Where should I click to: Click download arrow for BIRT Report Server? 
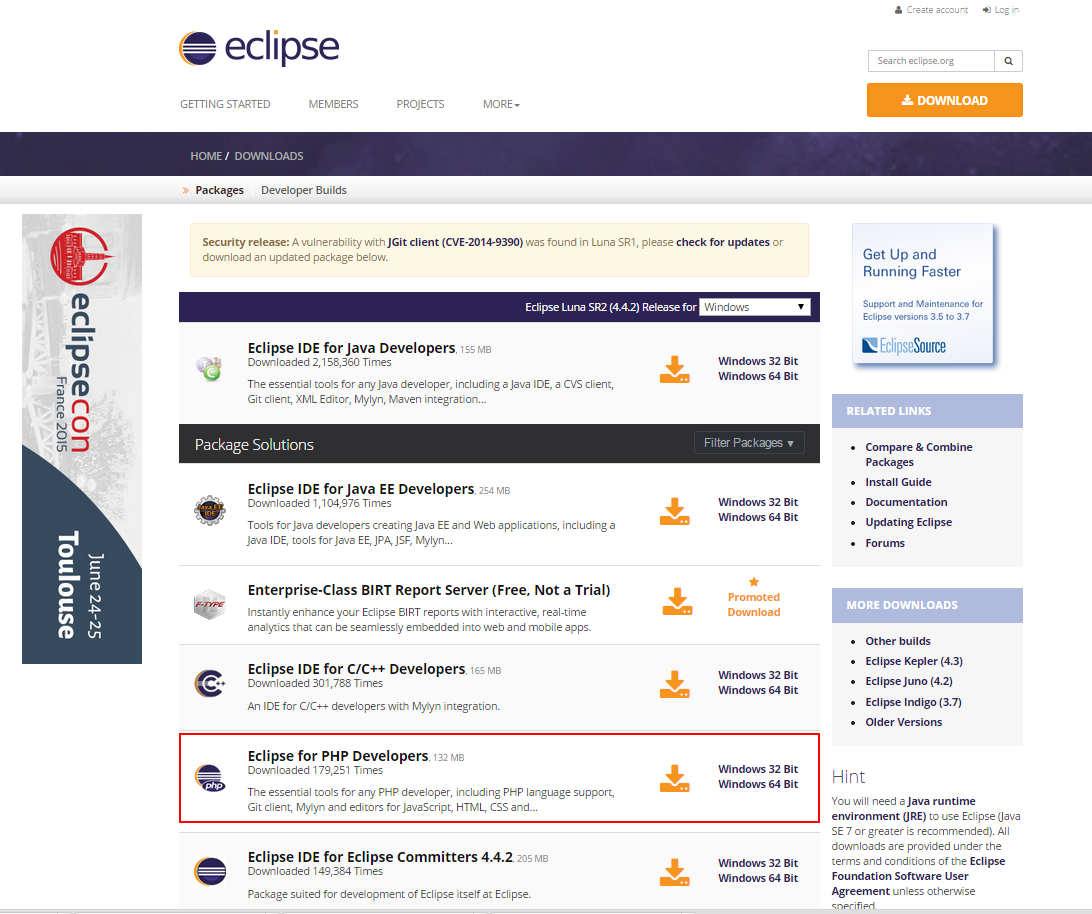pos(677,601)
